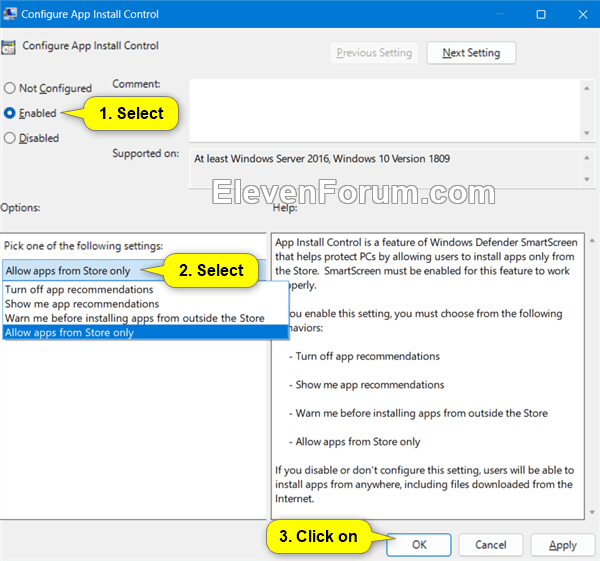Click Supported on box scroll down arrow

pos(587,179)
